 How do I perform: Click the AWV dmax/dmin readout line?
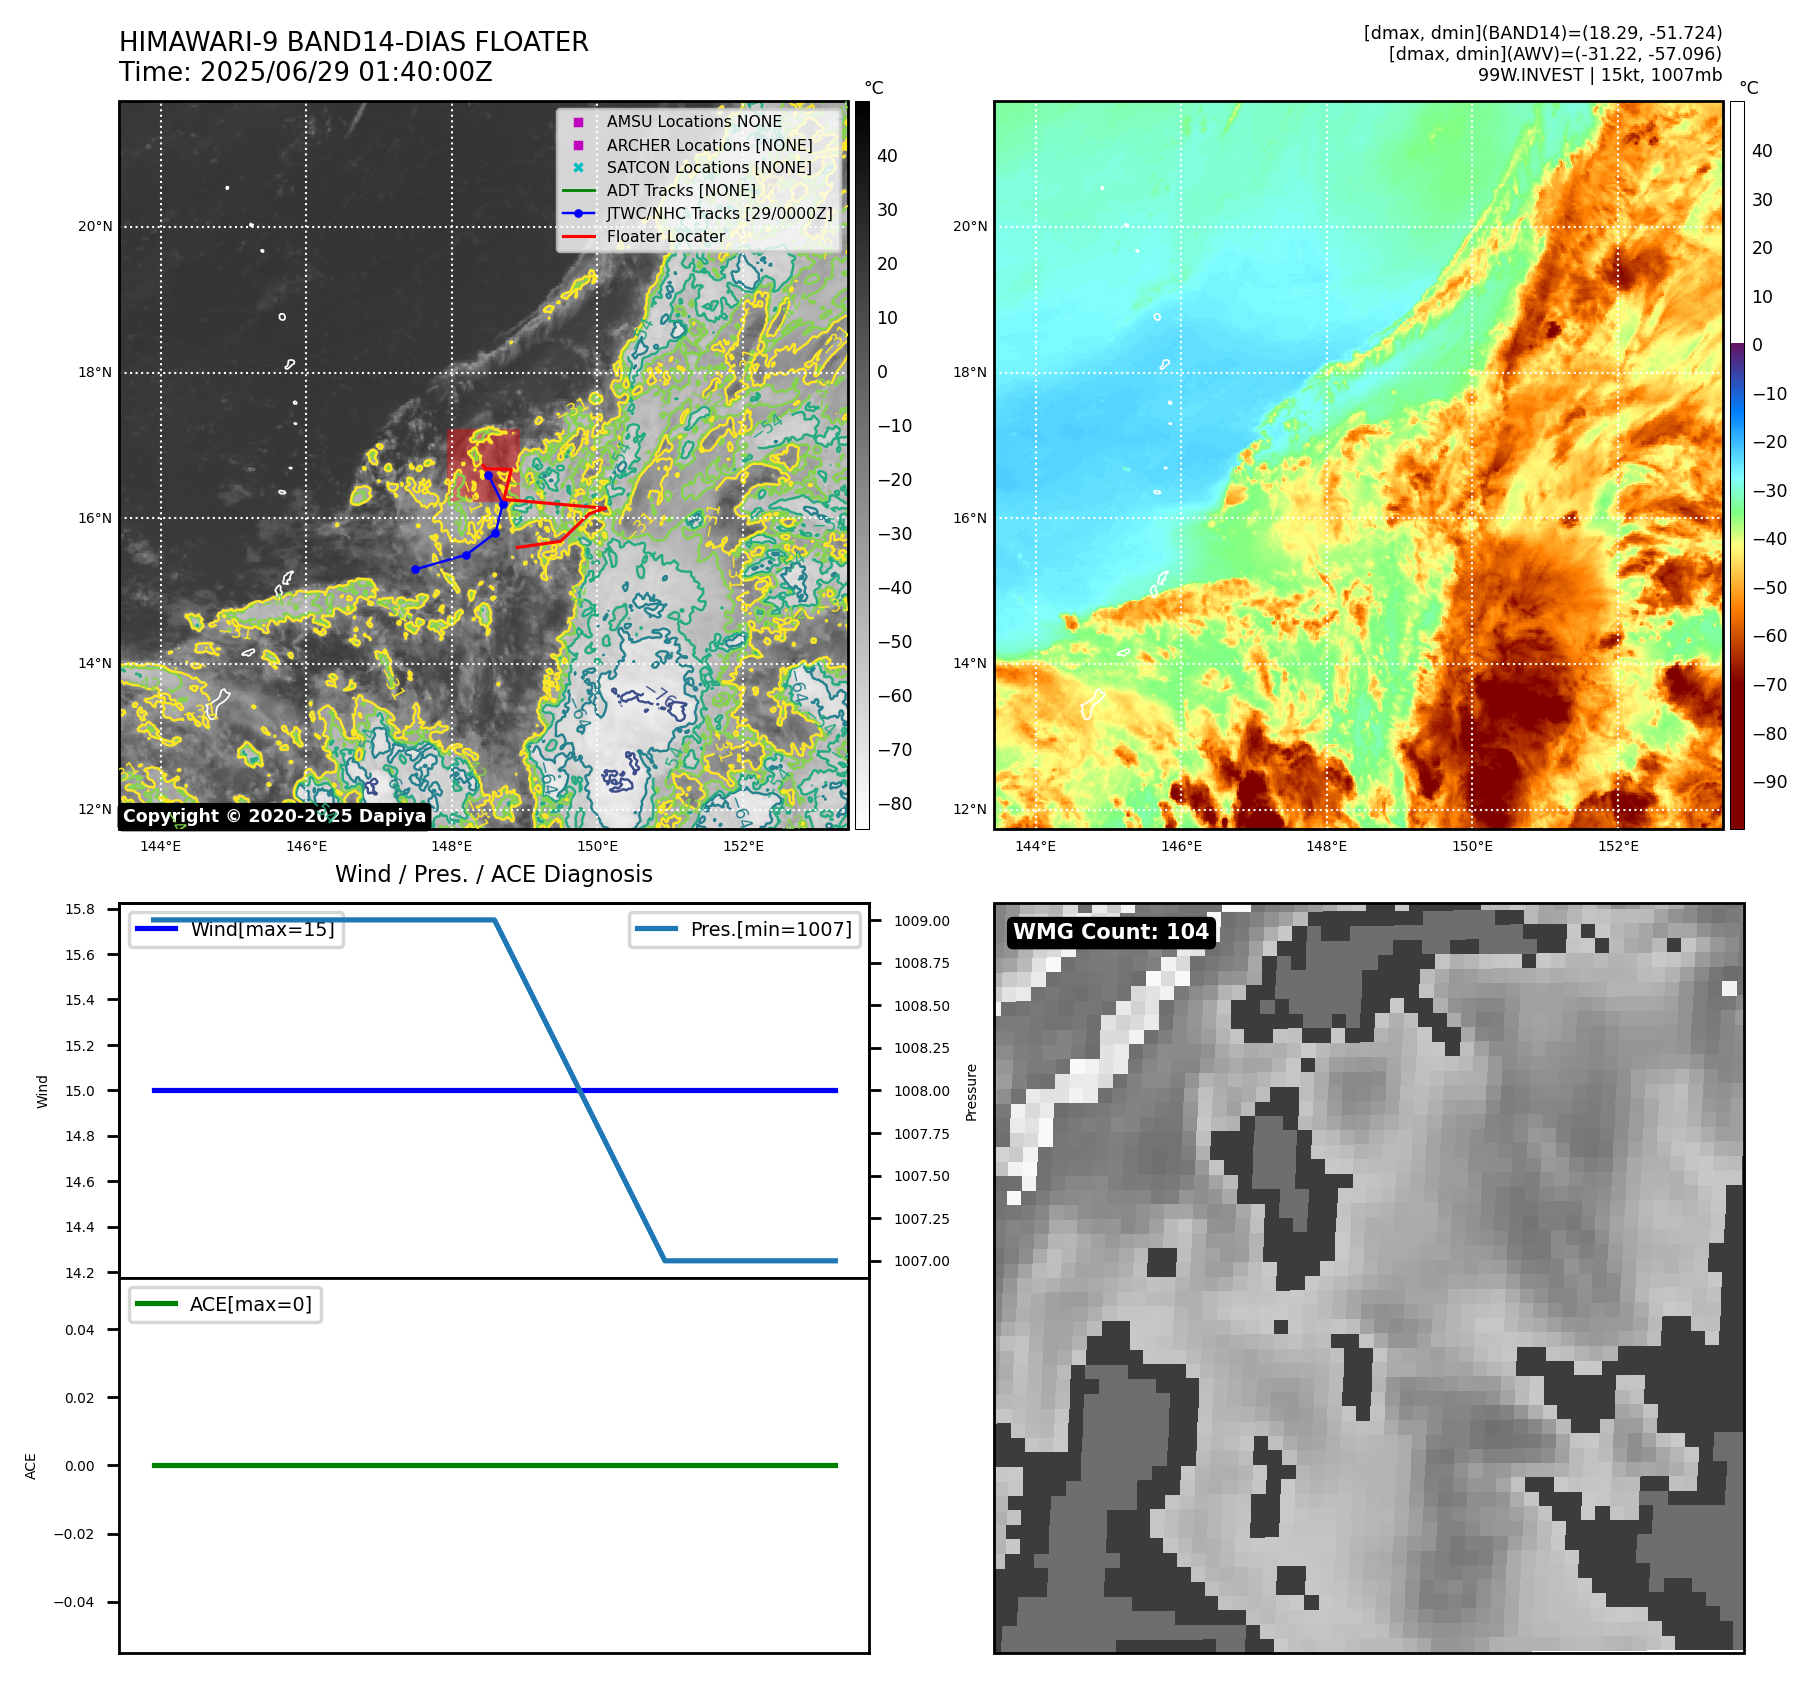click(x=1555, y=54)
